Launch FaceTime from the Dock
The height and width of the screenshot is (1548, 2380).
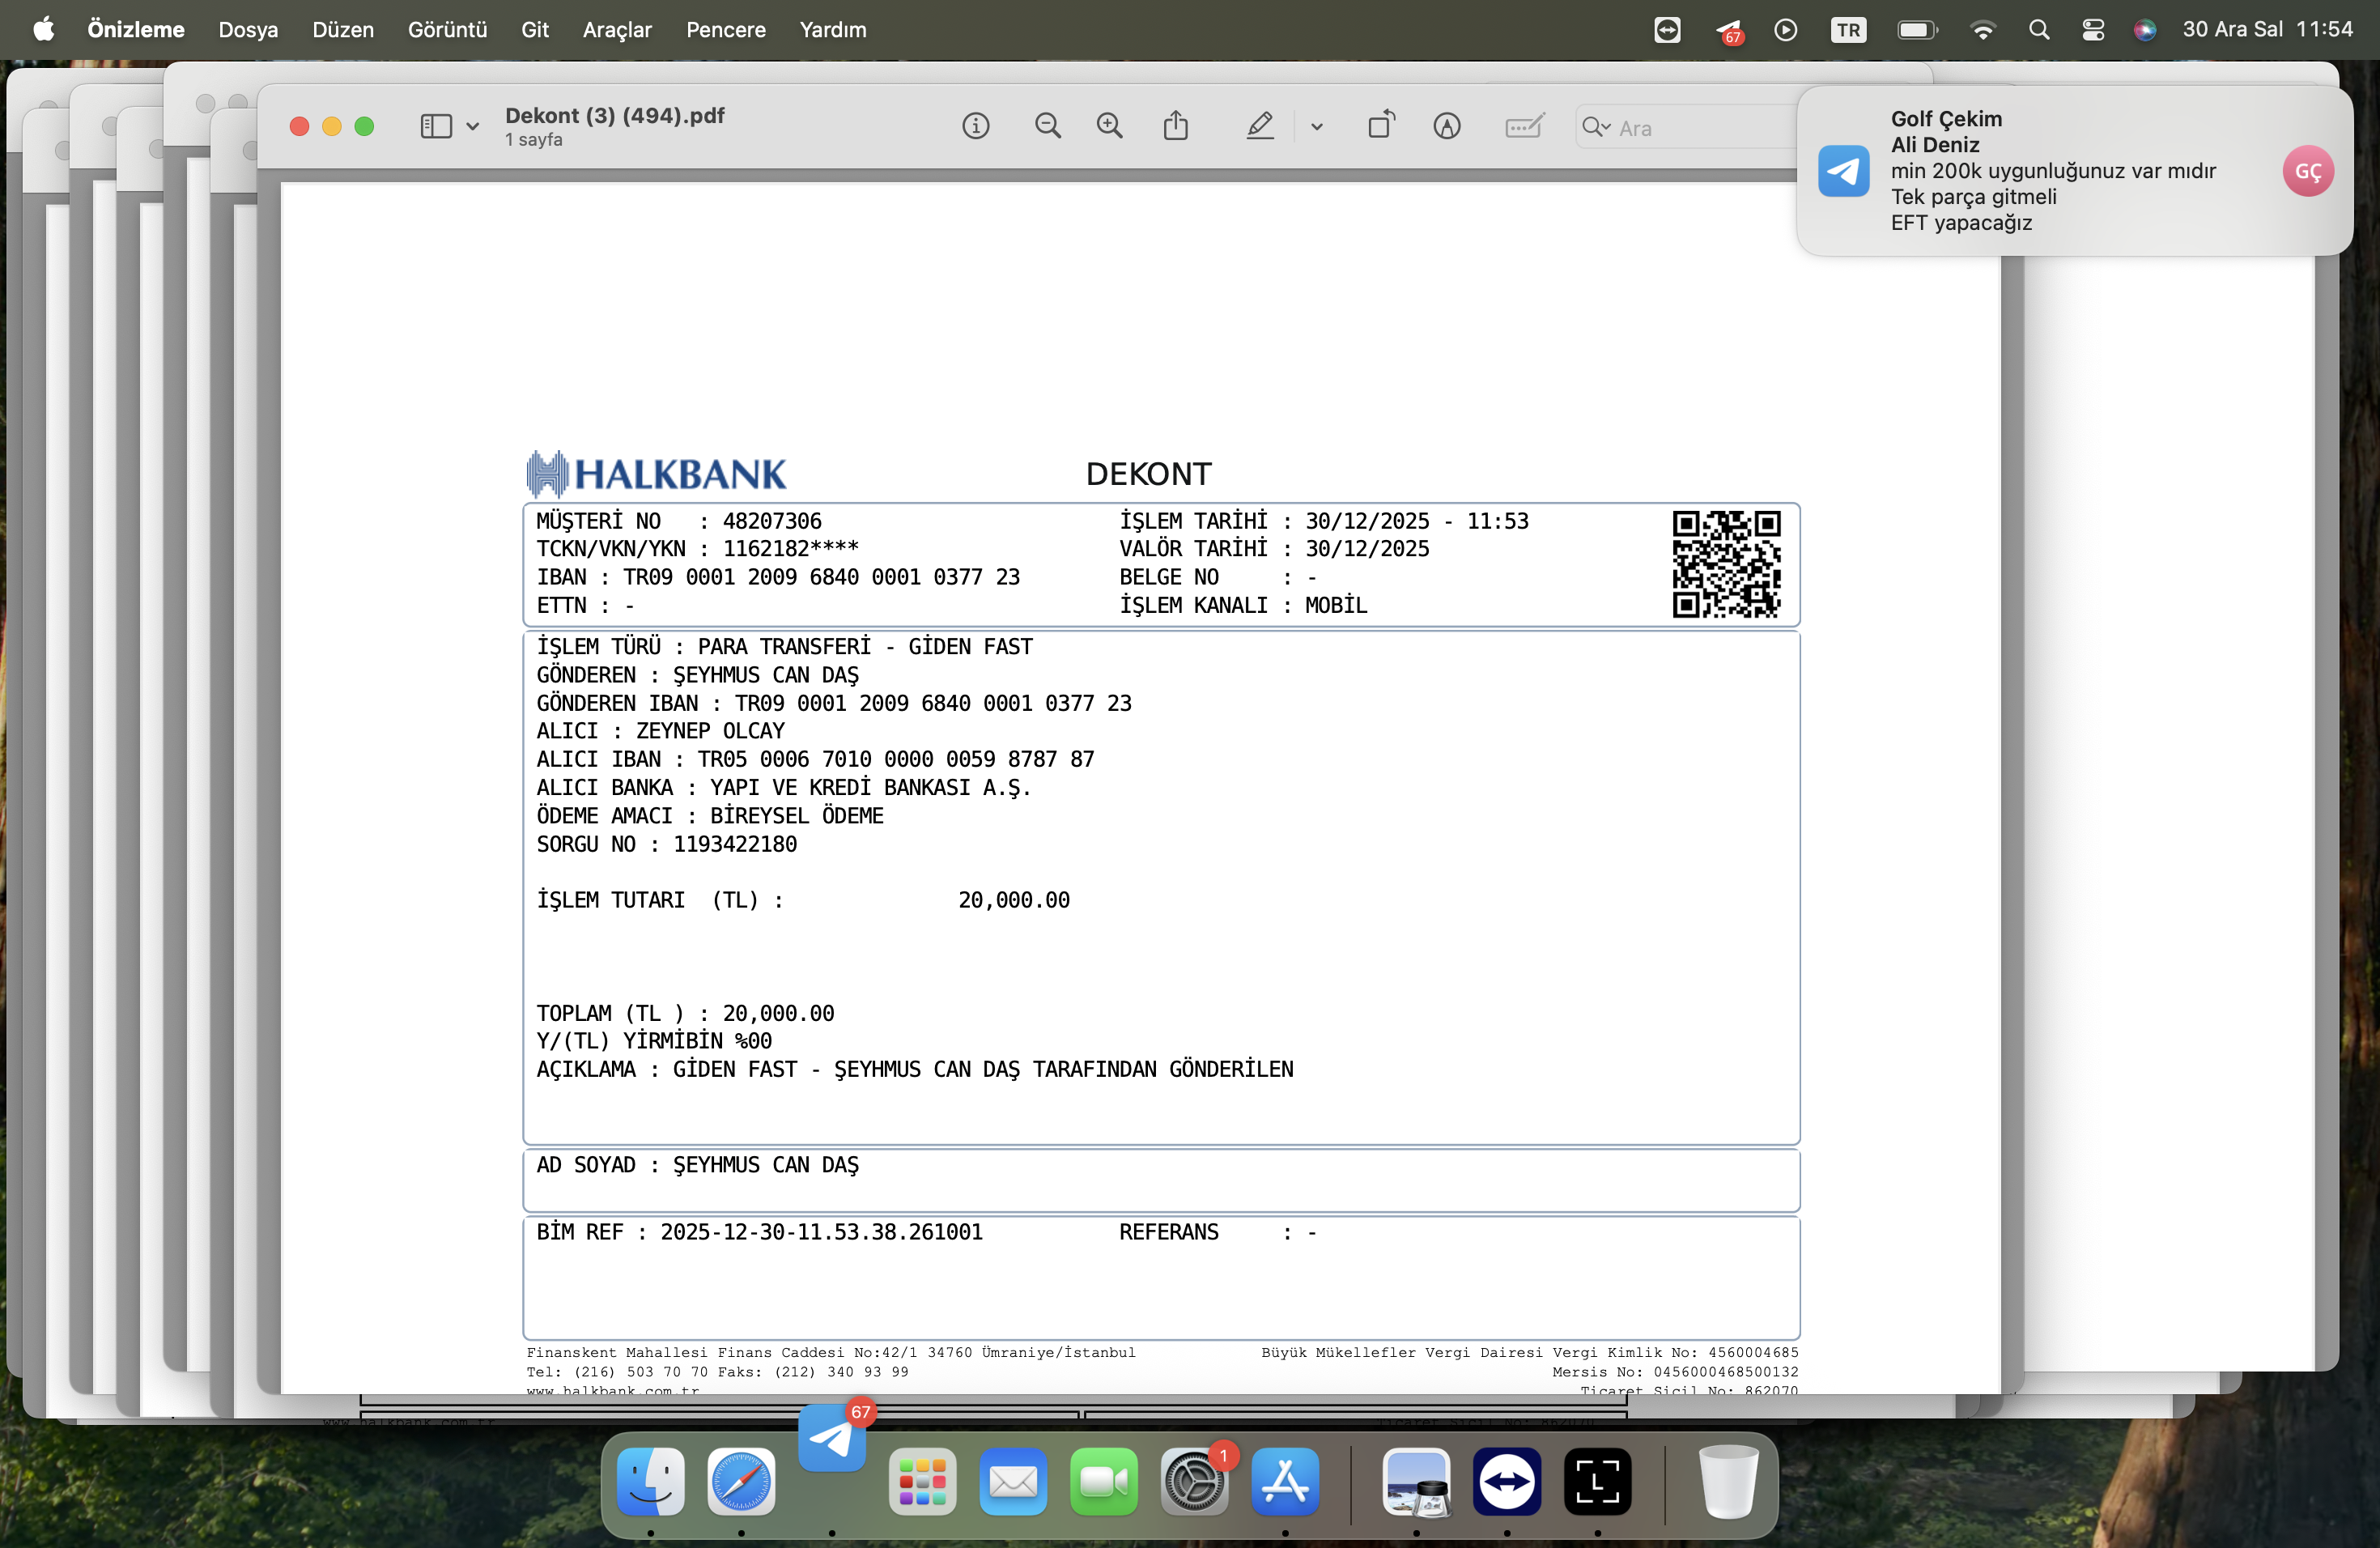coord(1104,1481)
